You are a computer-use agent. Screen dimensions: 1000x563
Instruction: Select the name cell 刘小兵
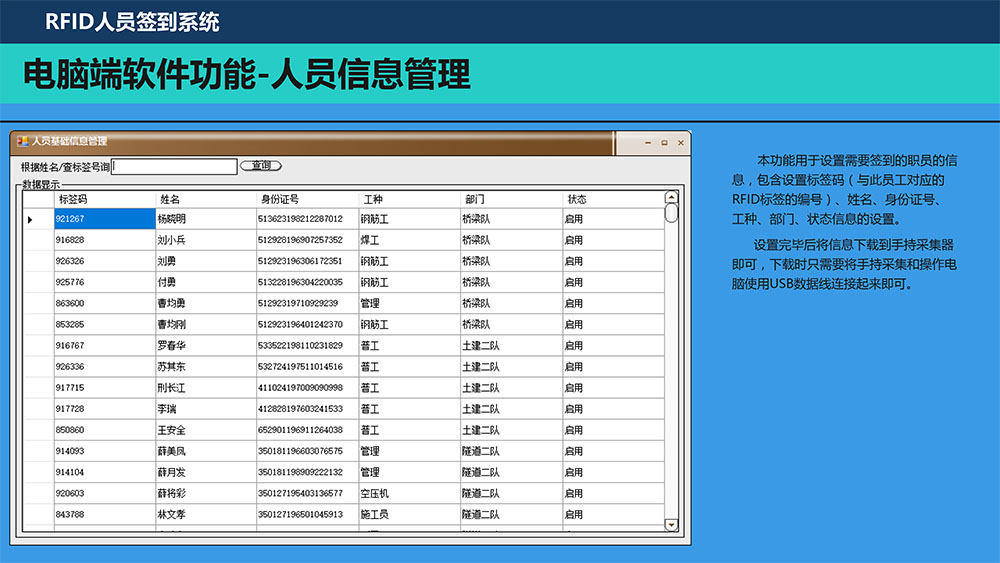click(205, 240)
